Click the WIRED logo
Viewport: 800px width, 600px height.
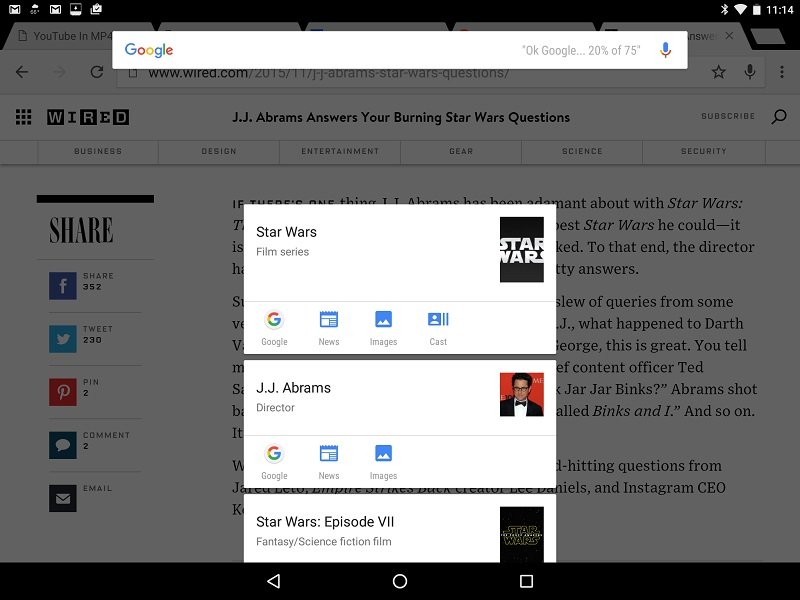(x=88, y=117)
